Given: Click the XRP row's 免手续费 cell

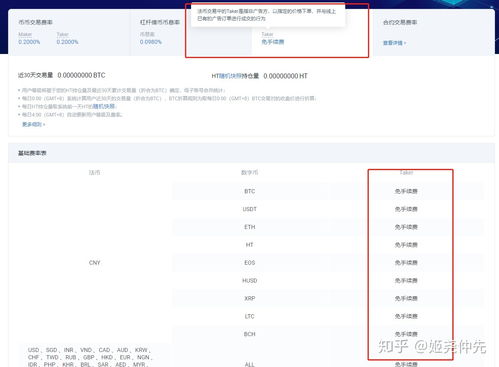Looking at the screenshot, I should 406,298.
